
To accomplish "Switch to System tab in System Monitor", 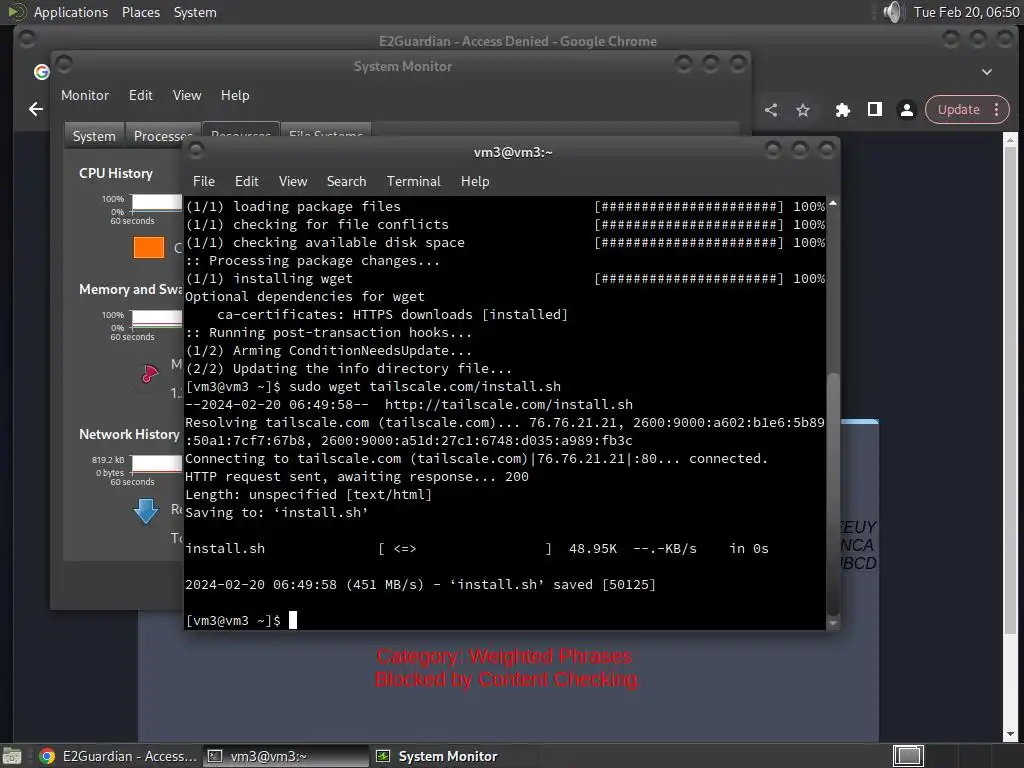I will (94, 136).
